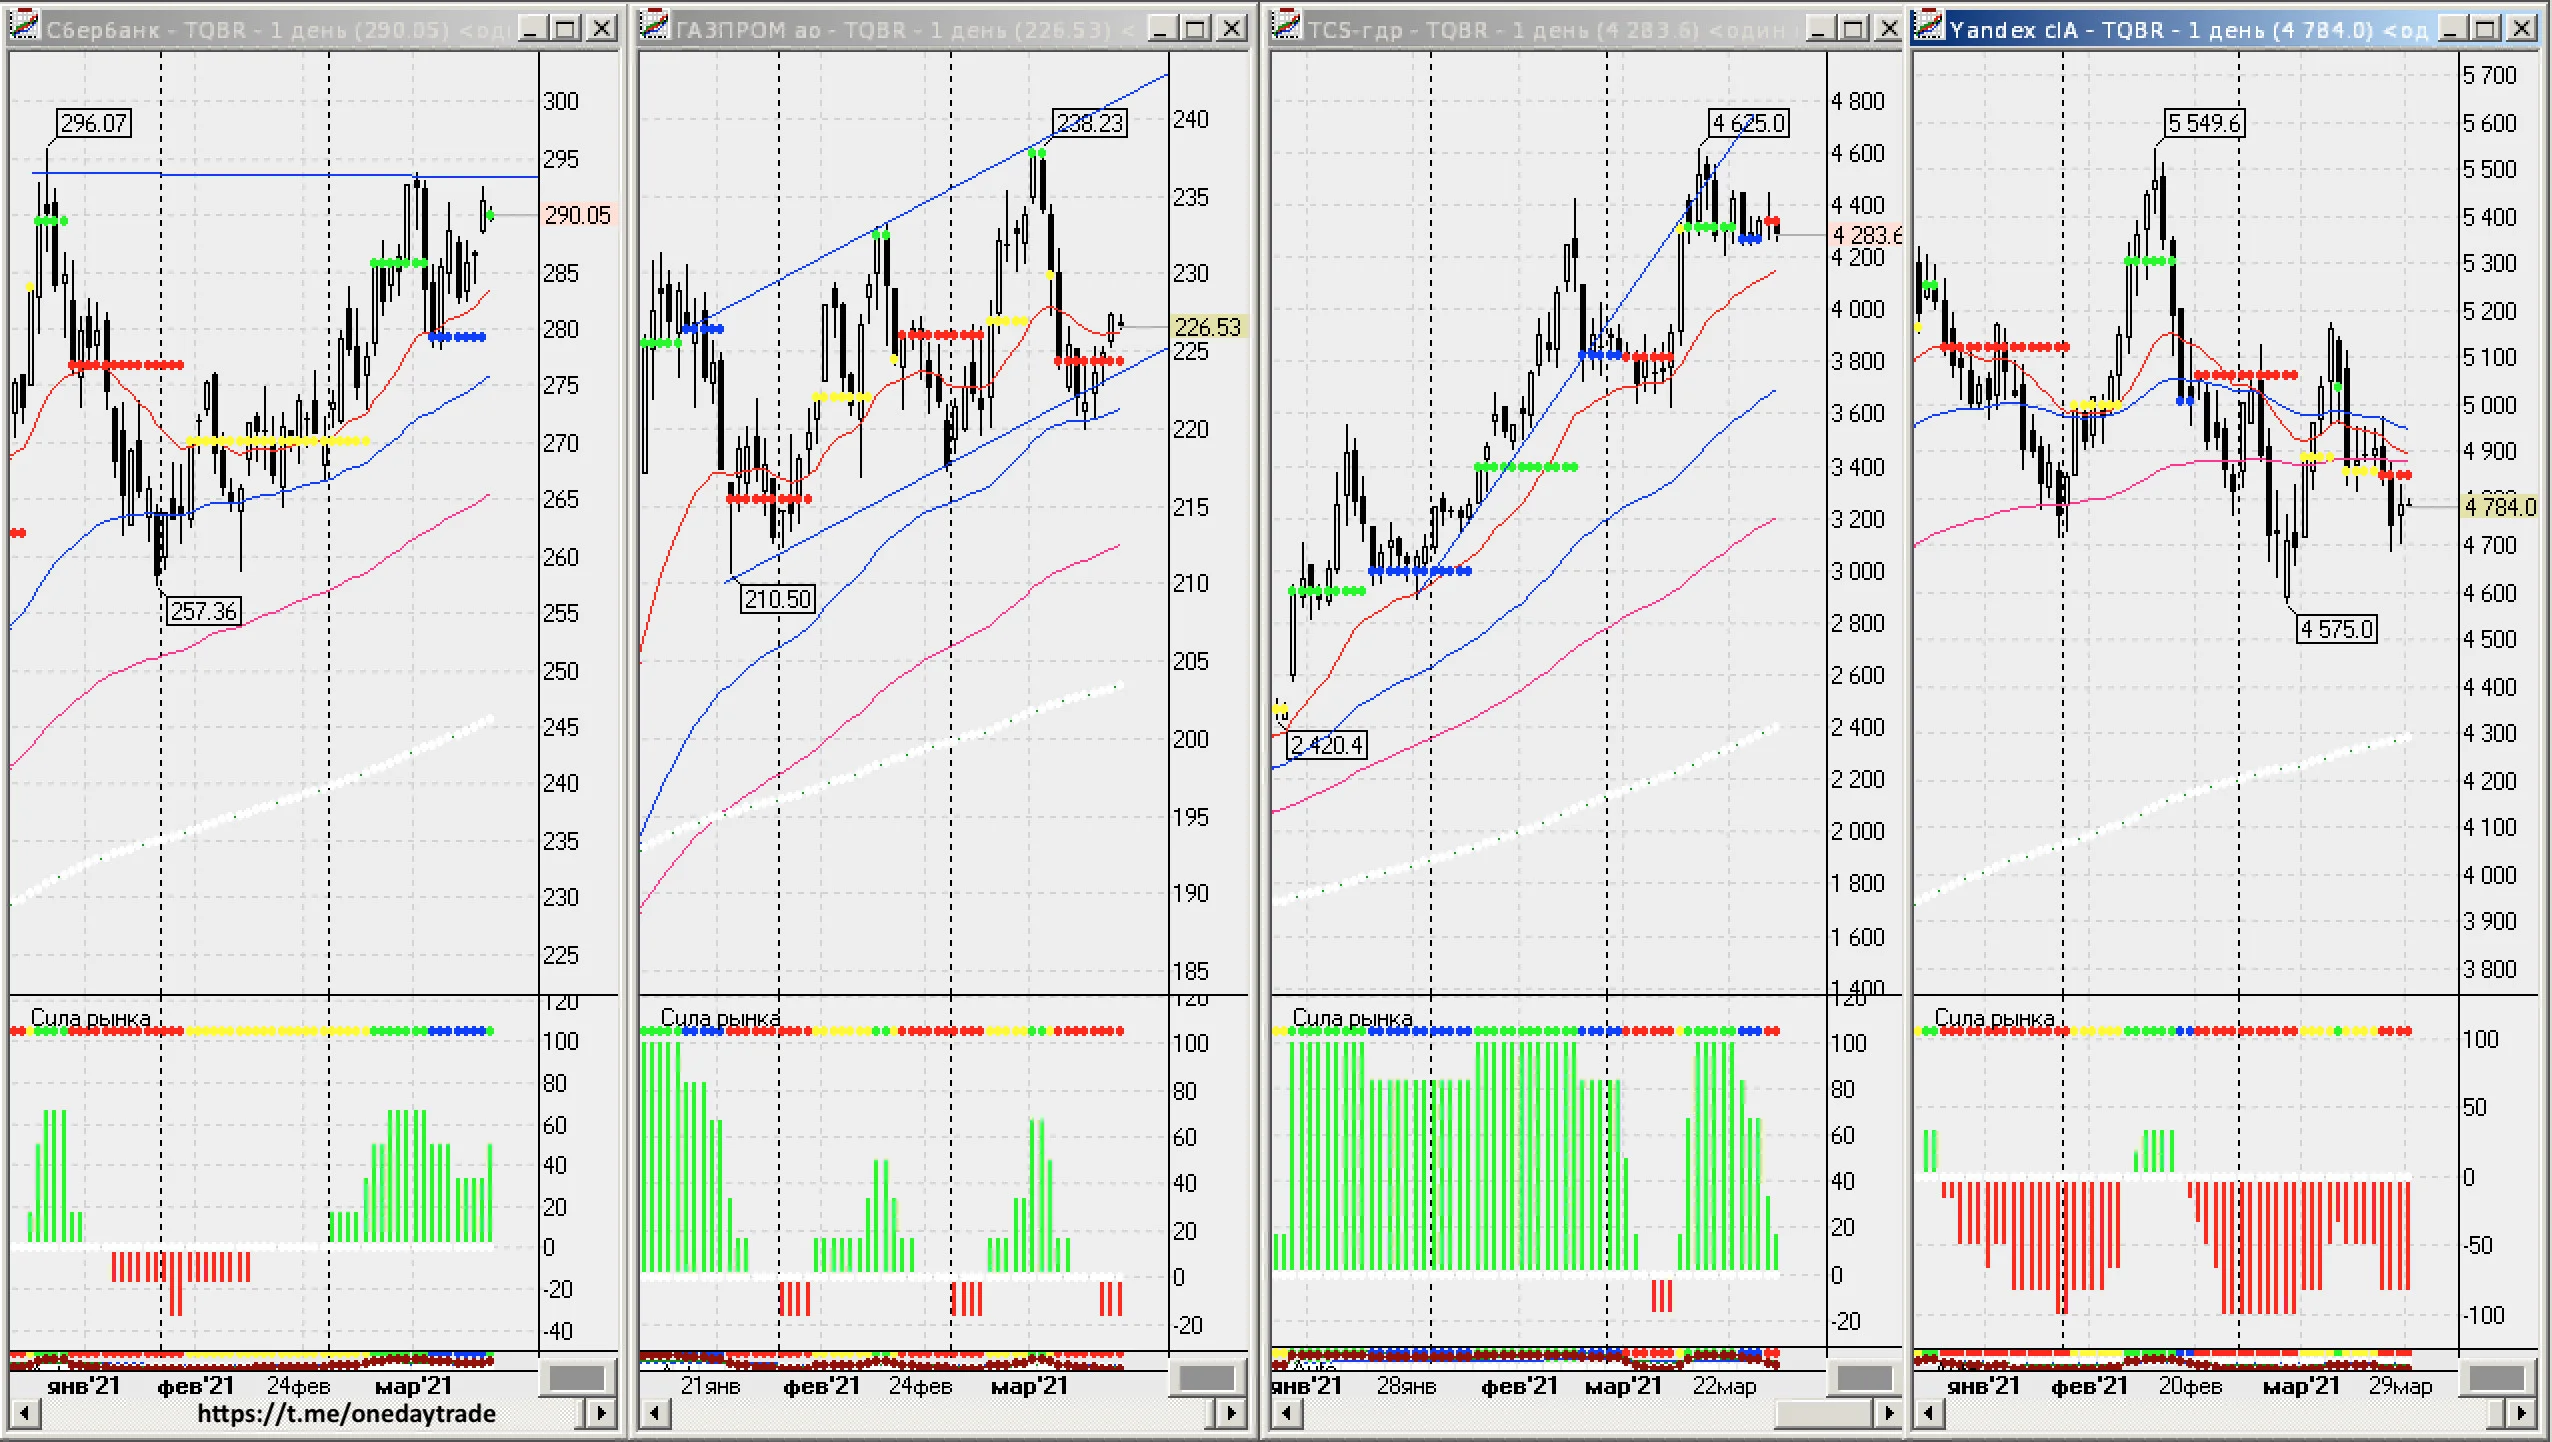Click the left scroll arrow in Yandex chart
Viewport: 2552px width, 1442px height.
pyautogui.click(x=1929, y=1413)
